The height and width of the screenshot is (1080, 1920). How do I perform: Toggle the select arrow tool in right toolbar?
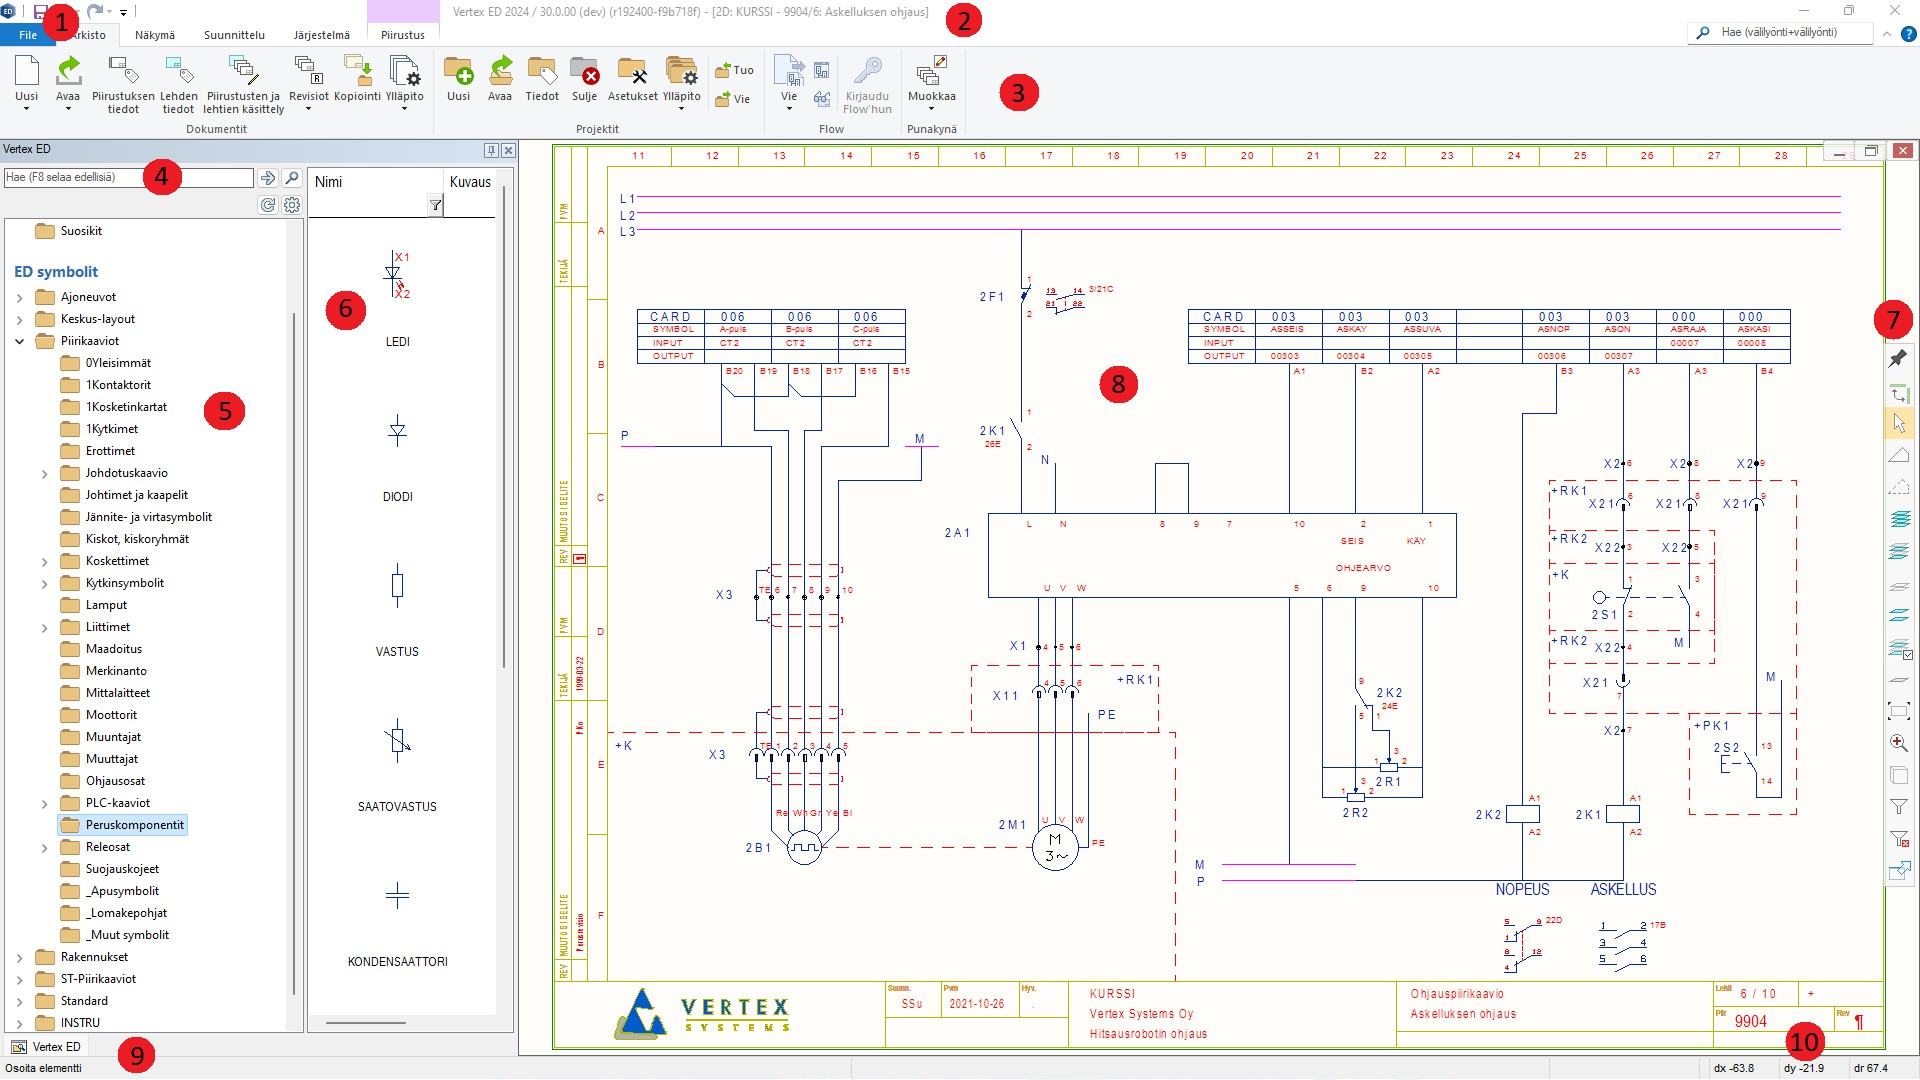(x=1898, y=424)
